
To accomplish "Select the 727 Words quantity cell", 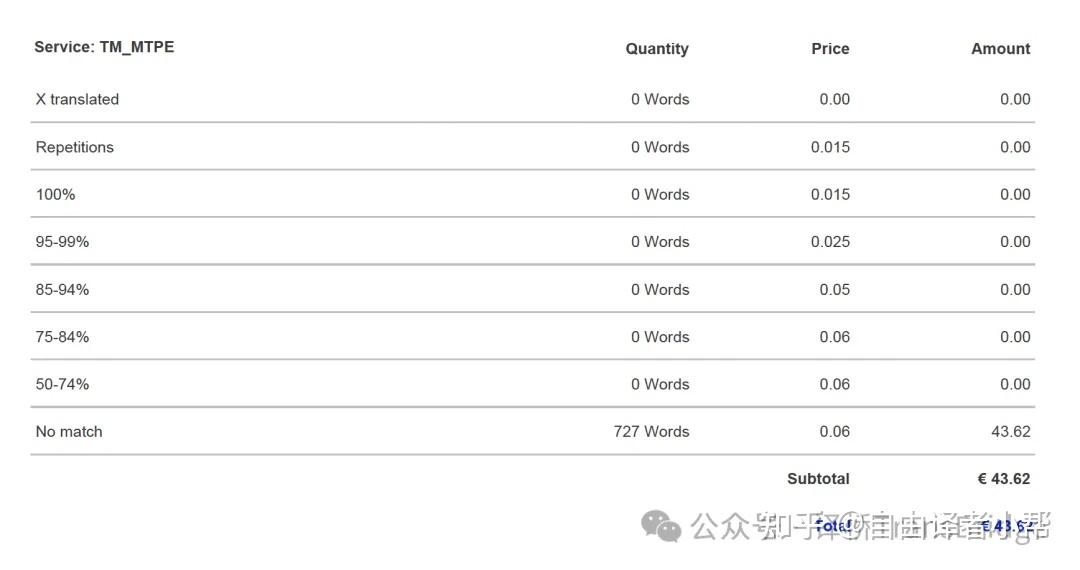I will pyautogui.click(x=651, y=432).
